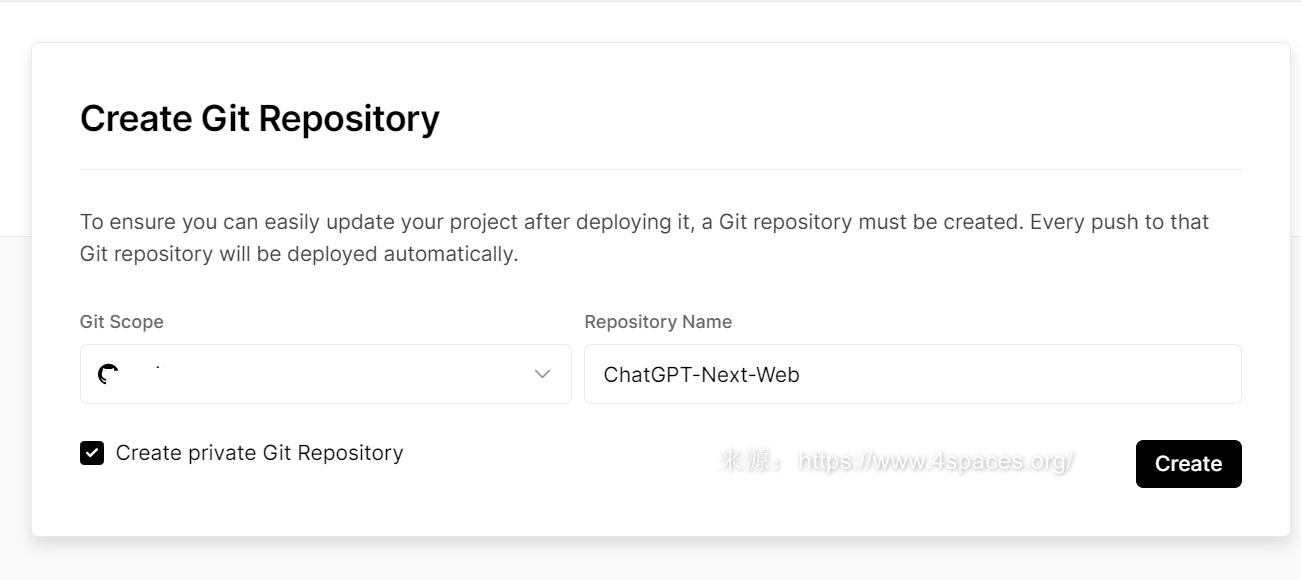The height and width of the screenshot is (580, 1301).
Task: Click the 'ChatGPT-Next-Web' text in the input
Action: tap(701, 375)
